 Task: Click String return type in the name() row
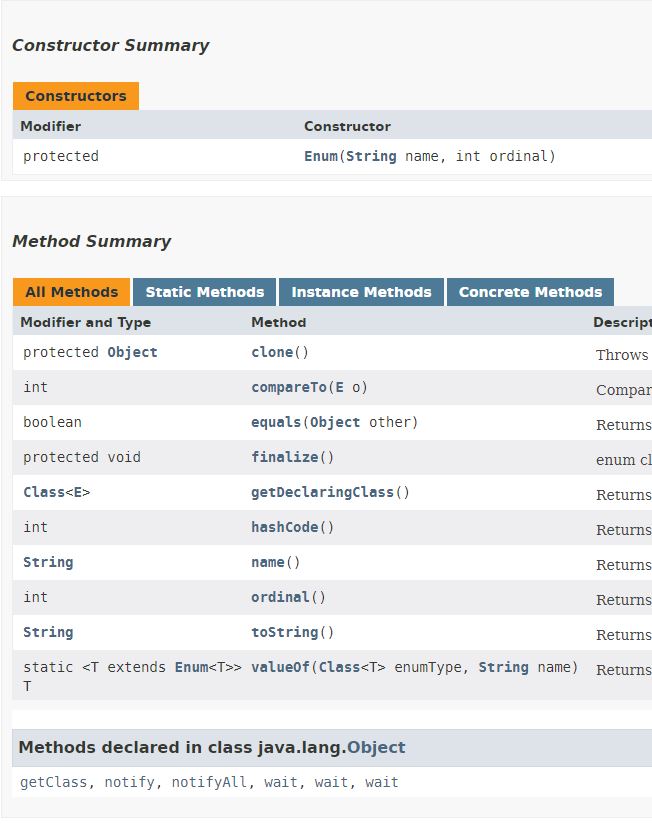point(48,562)
